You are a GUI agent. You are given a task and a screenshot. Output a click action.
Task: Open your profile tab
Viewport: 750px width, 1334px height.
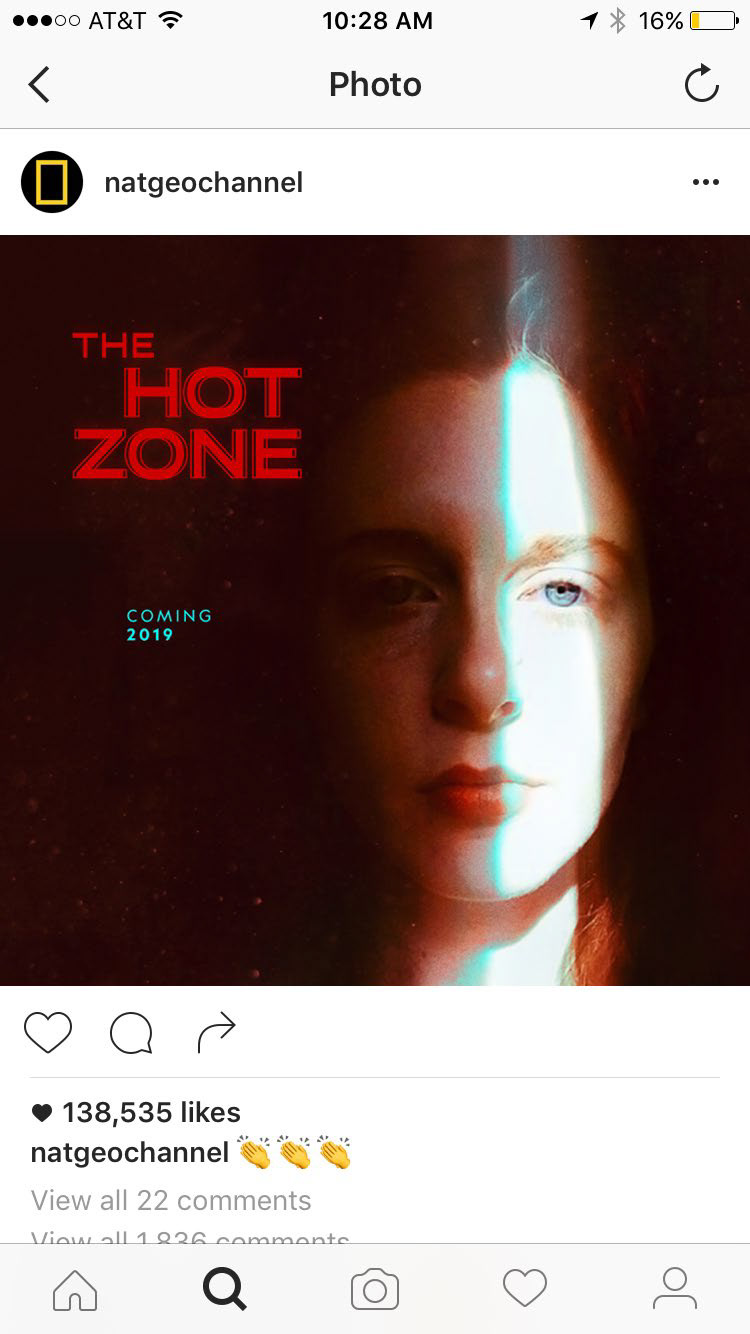pyautogui.click(x=675, y=1288)
